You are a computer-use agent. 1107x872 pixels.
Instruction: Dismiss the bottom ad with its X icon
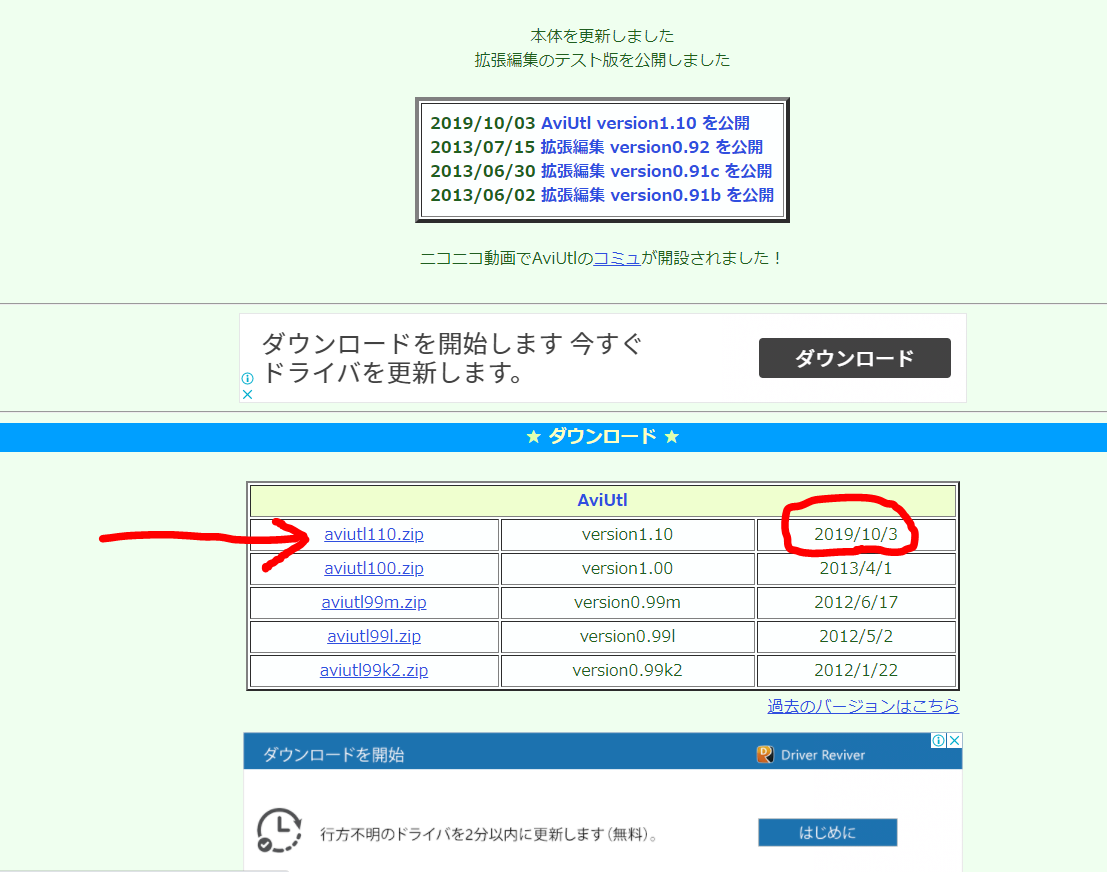pyautogui.click(x=957, y=740)
